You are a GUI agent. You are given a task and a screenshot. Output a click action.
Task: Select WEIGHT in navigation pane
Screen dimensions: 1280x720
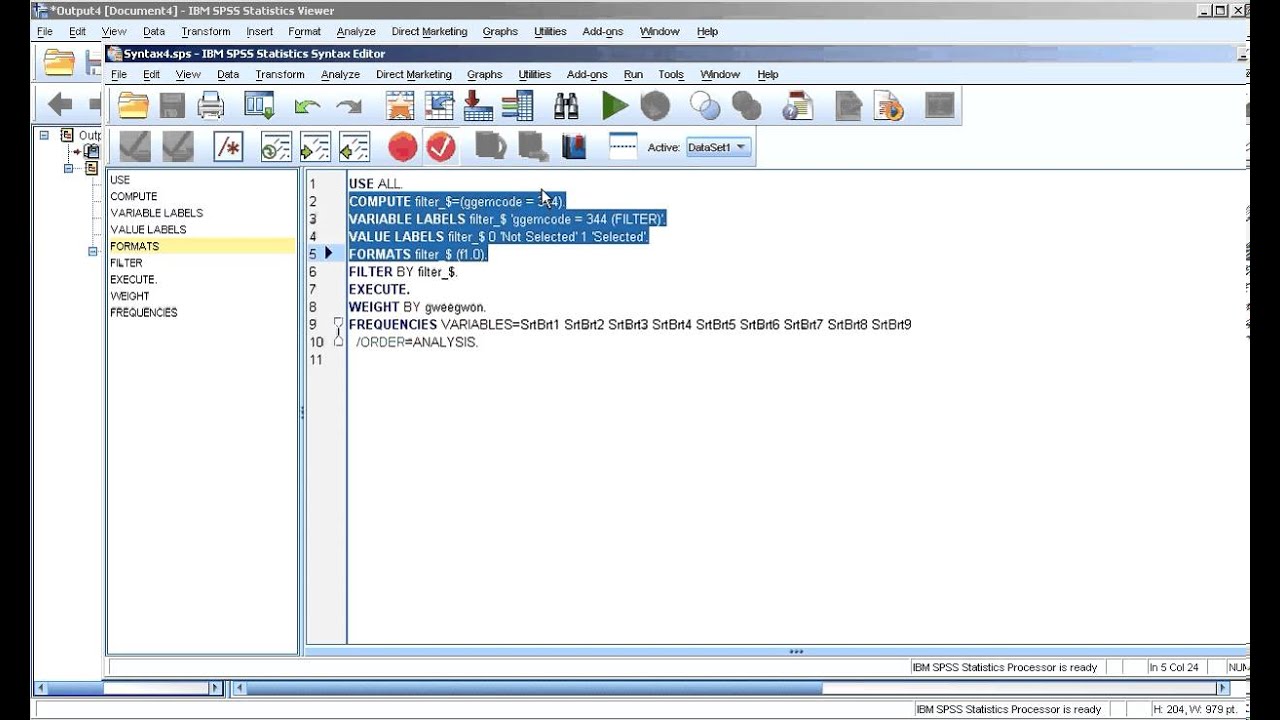(130, 296)
